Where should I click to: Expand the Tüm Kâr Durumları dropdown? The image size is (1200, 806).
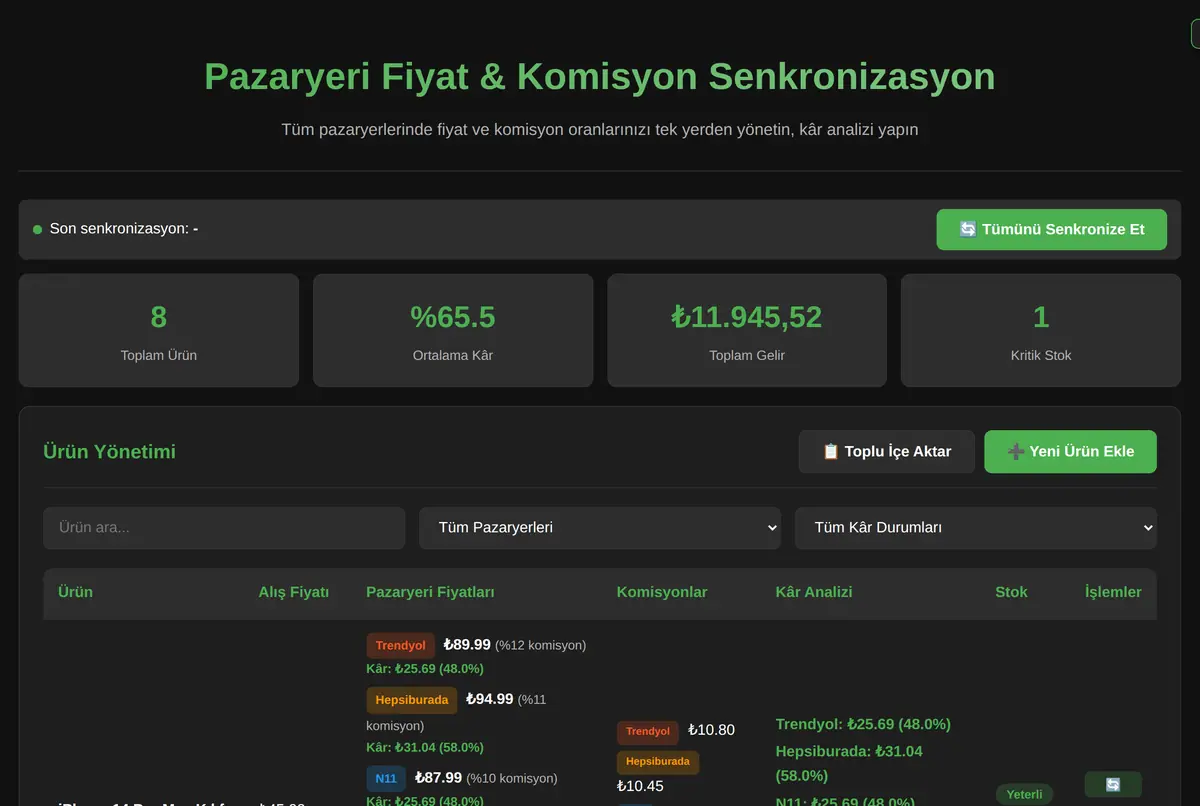(976, 527)
